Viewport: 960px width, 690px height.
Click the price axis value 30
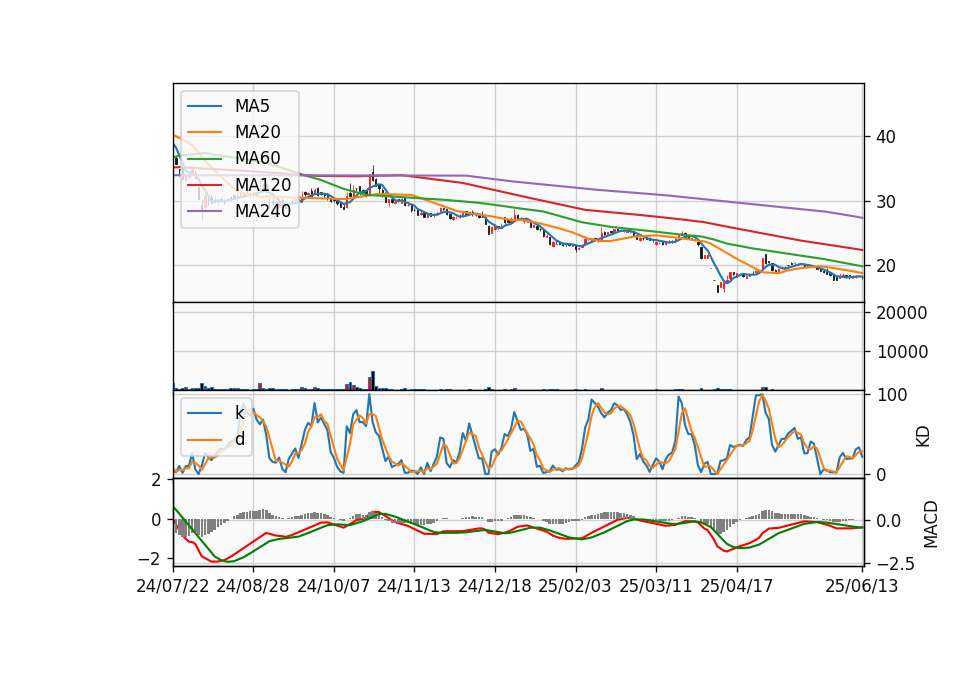click(886, 202)
